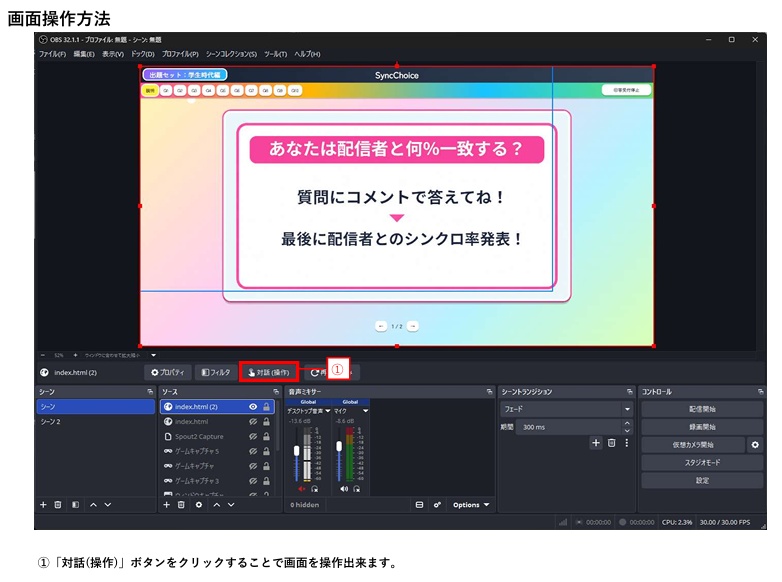Open ツール(T) menu

(275, 54)
